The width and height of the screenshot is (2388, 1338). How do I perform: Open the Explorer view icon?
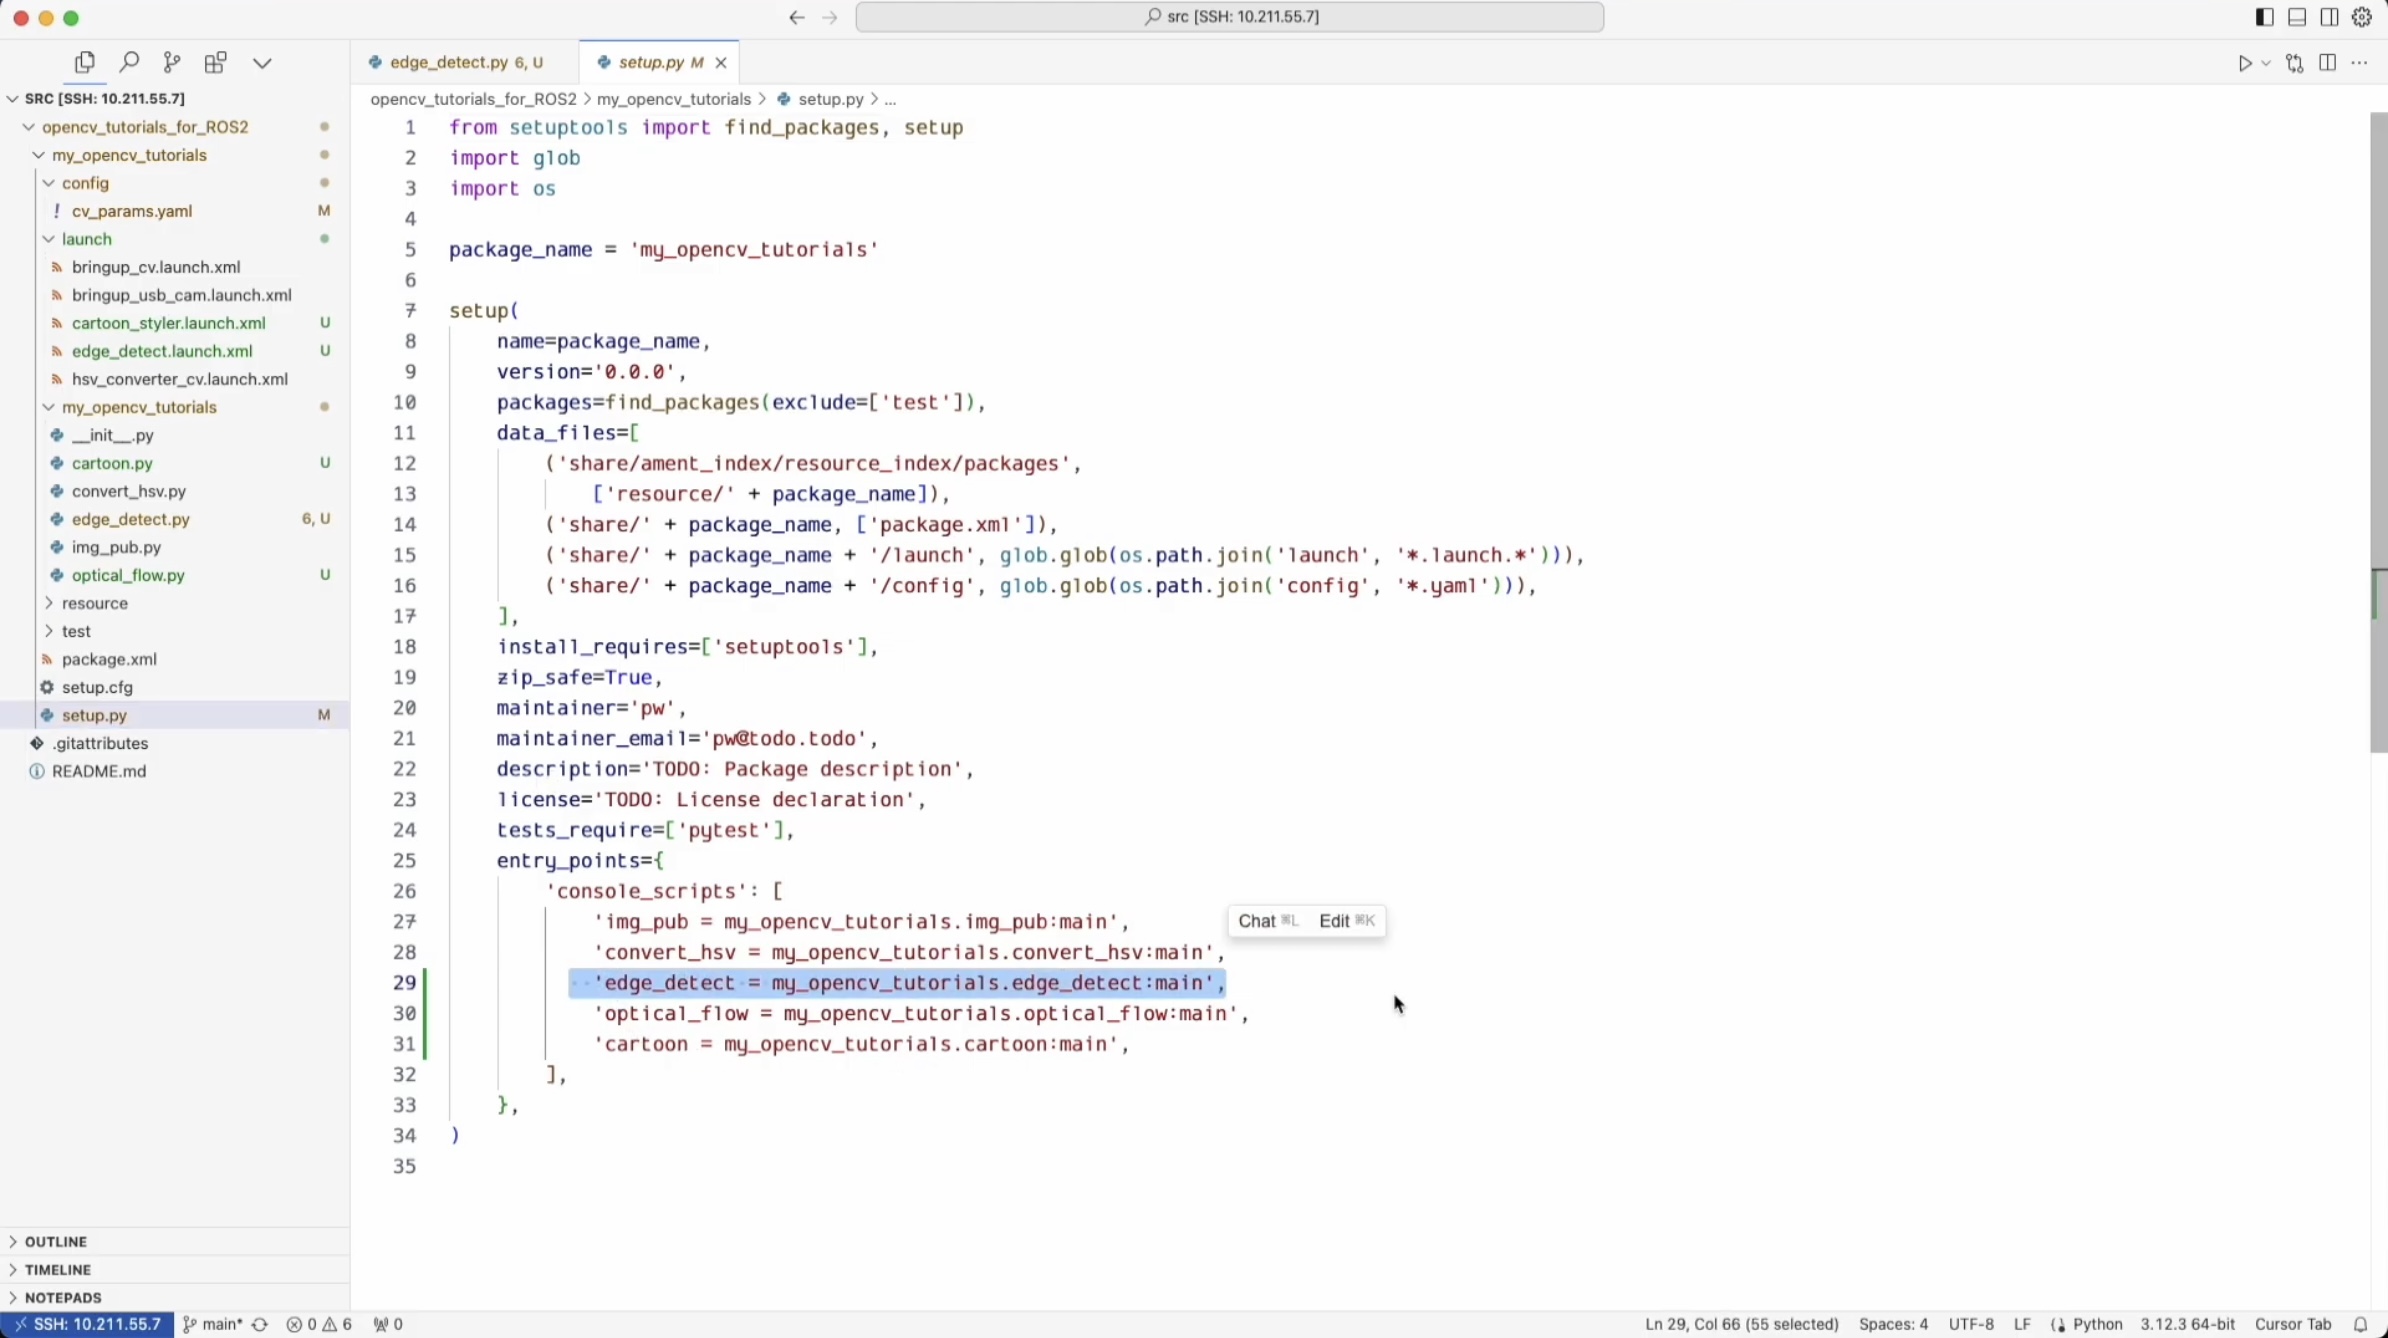click(x=85, y=63)
